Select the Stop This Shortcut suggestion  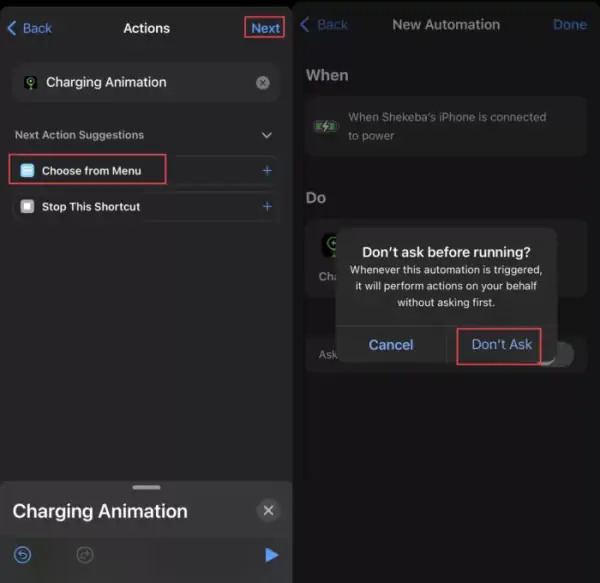[x=145, y=207]
